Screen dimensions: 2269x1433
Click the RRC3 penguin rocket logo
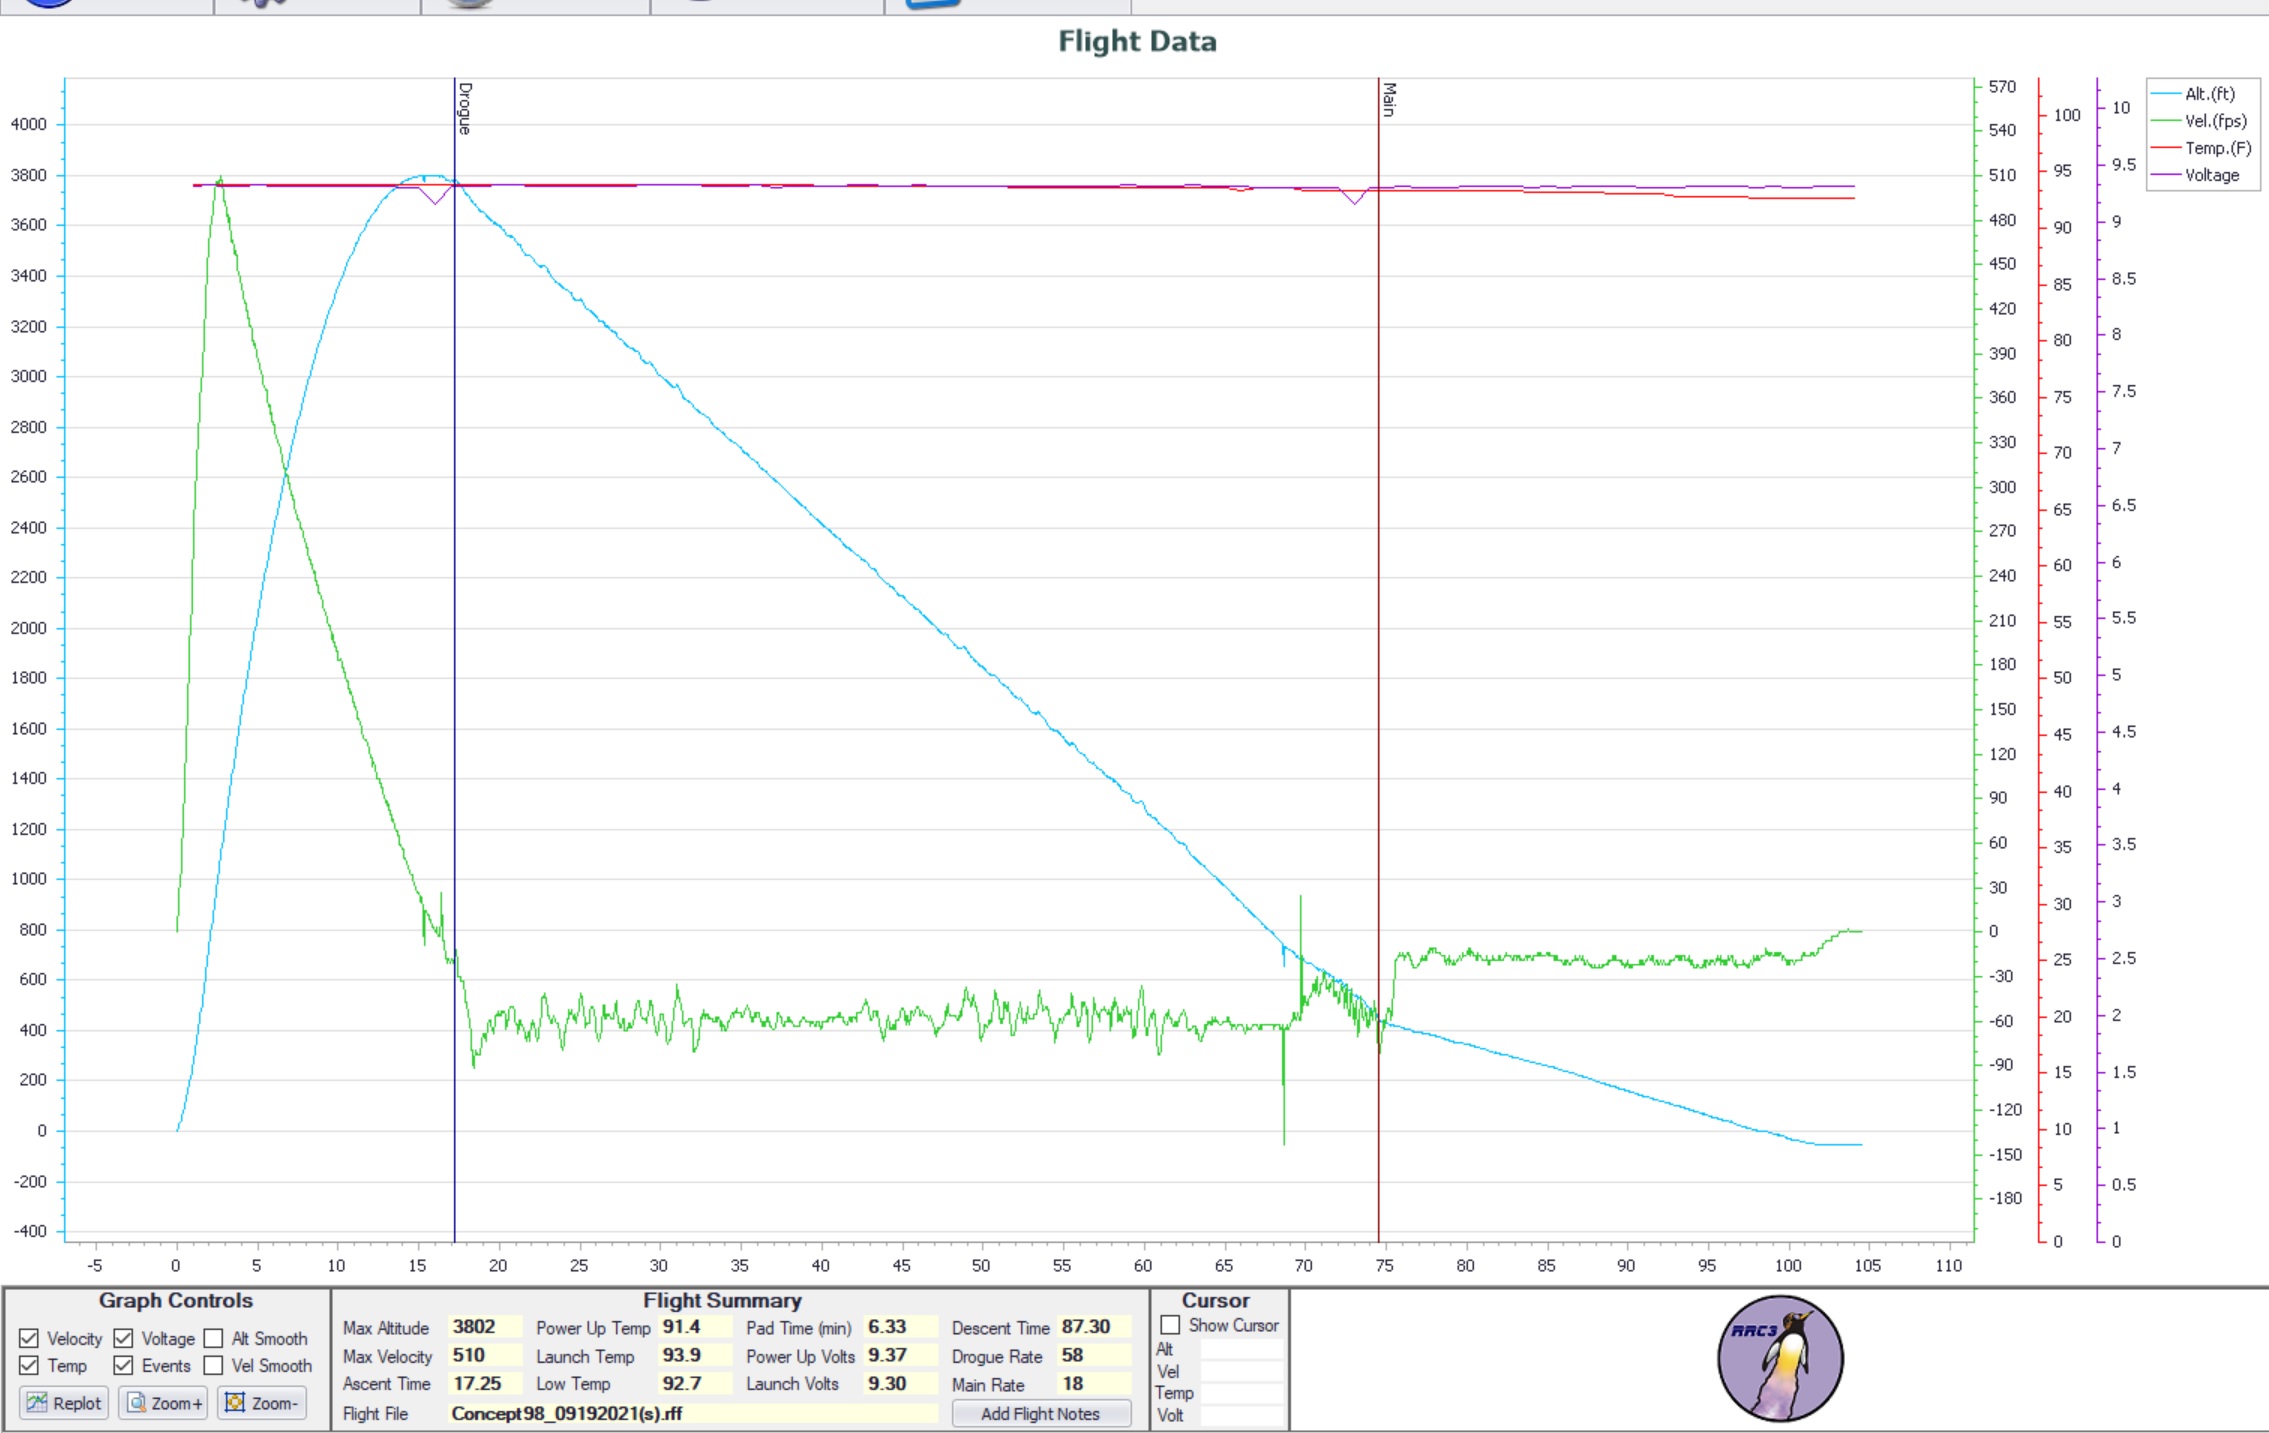1780,1358
